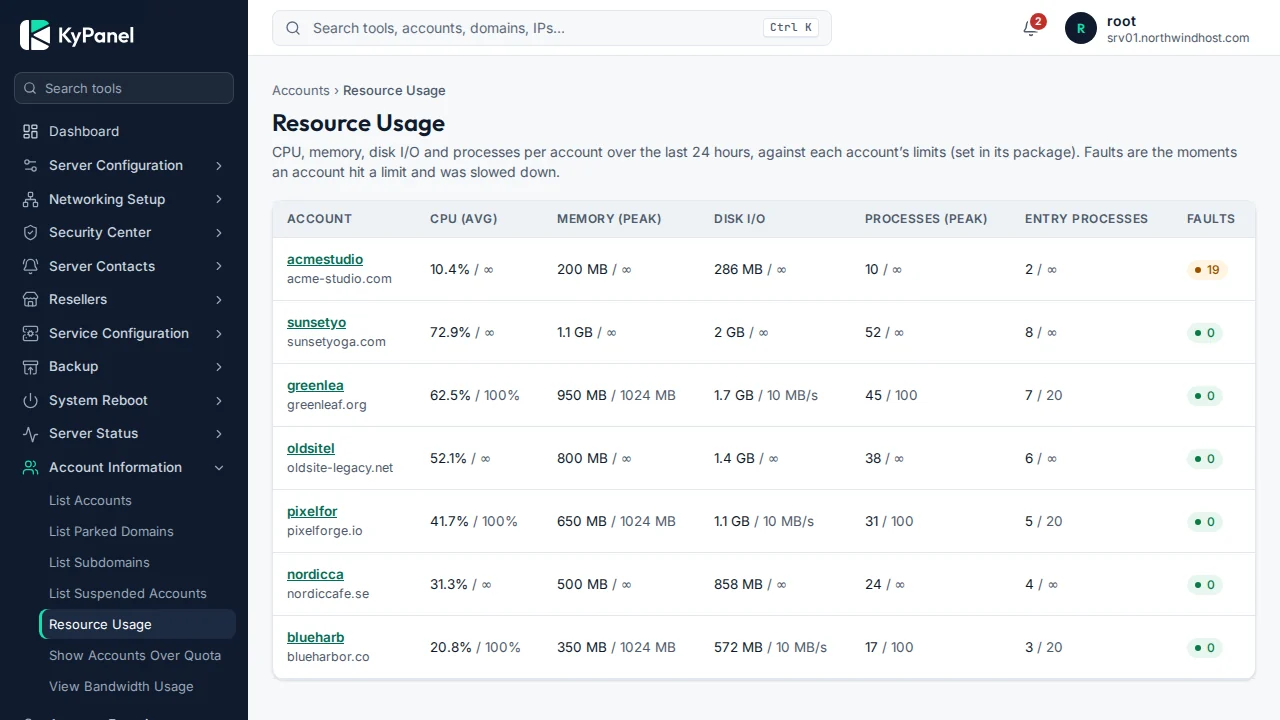The height and width of the screenshot is (720, 1280).
Task: Click the FAULTS column header
Action: (1211, 218)
